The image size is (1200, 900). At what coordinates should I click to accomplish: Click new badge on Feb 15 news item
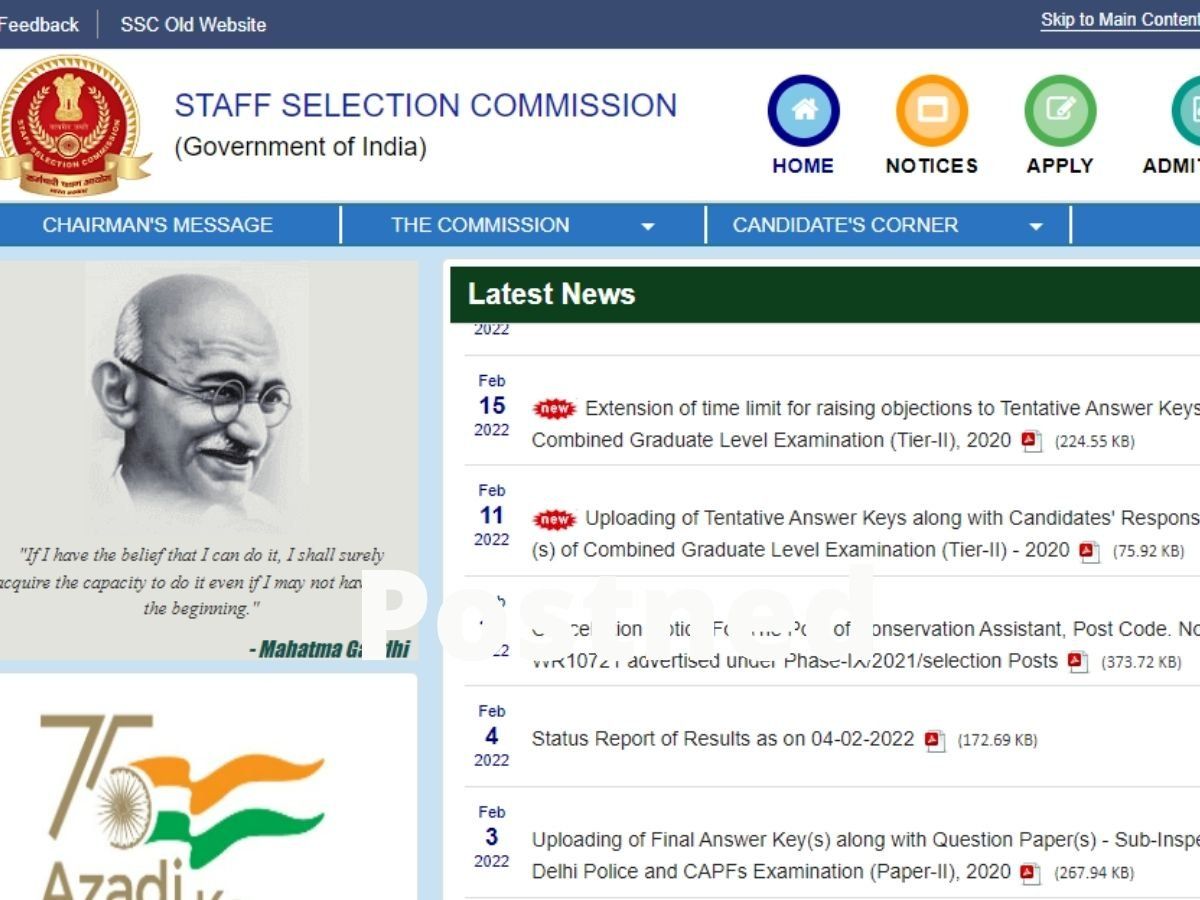coord(555,409)
